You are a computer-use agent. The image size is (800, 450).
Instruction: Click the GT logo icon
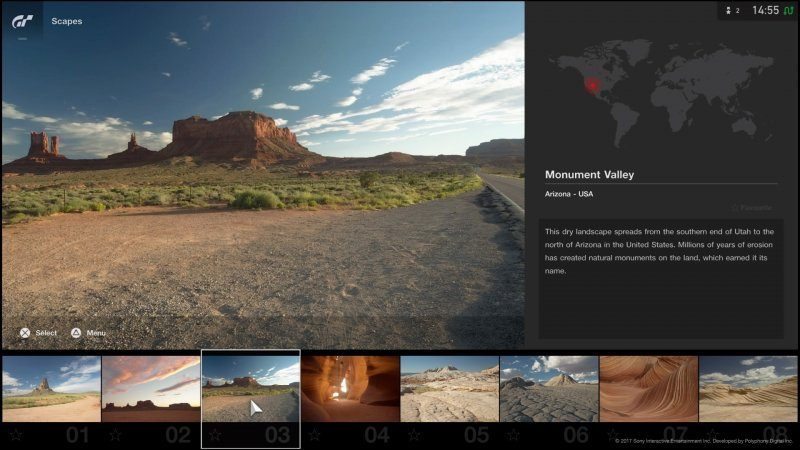tap(22, 21)
